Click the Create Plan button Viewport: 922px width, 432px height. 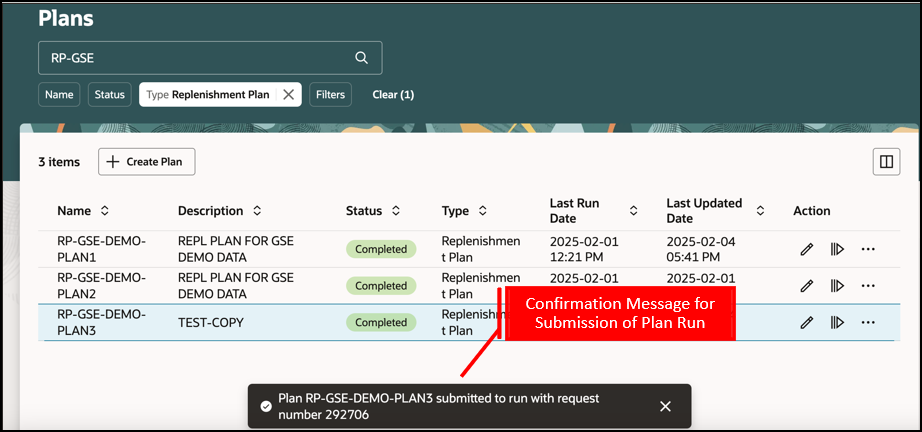146,162
